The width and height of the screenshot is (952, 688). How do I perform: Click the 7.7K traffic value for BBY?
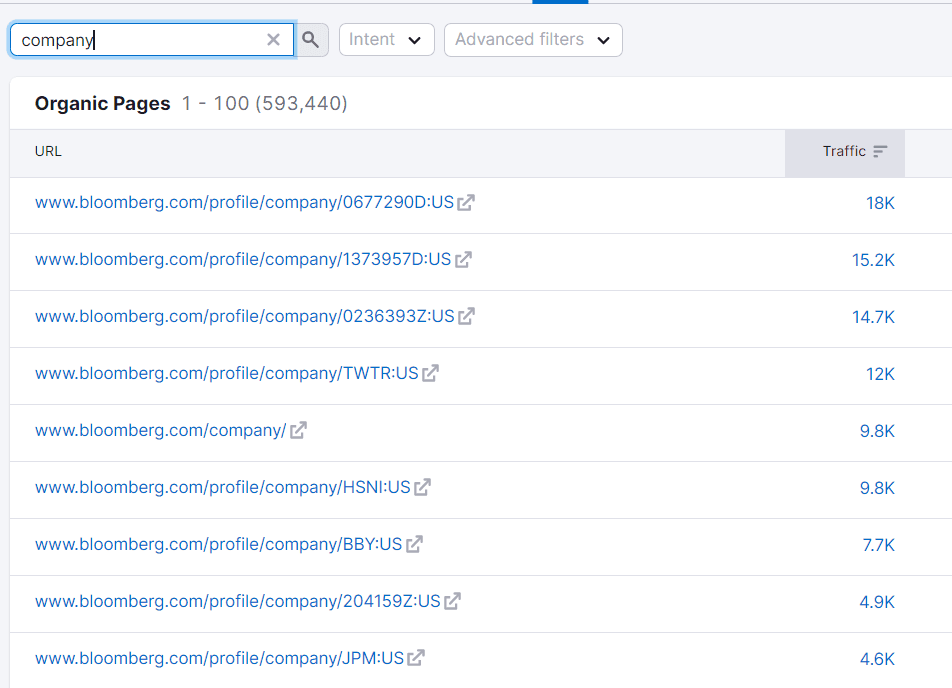[878, 545]
